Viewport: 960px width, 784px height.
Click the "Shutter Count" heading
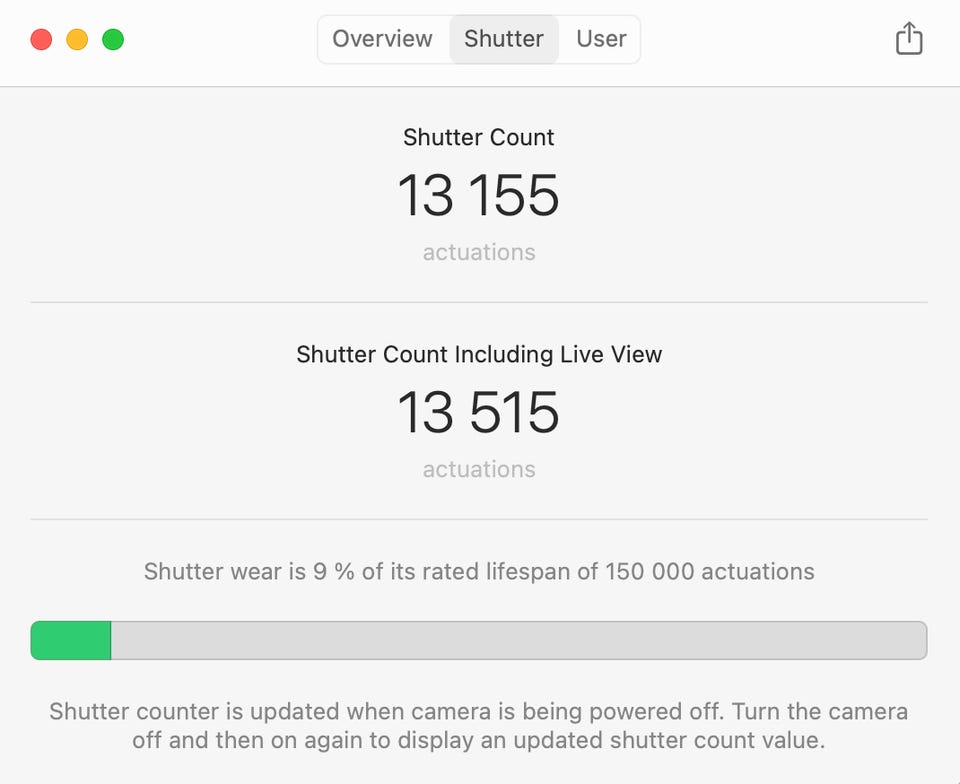tap(478, 137)
